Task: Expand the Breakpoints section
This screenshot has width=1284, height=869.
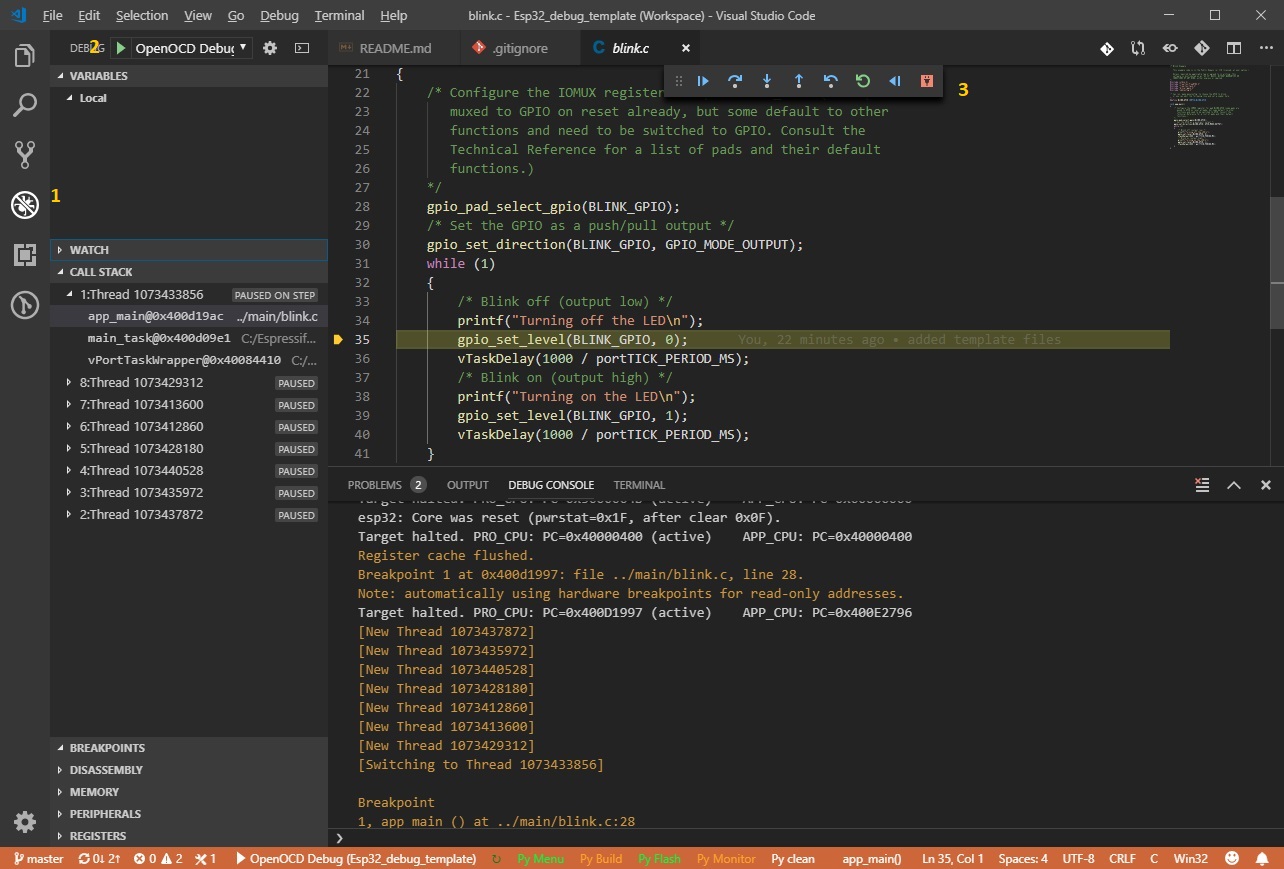Action: coord(107,748)
